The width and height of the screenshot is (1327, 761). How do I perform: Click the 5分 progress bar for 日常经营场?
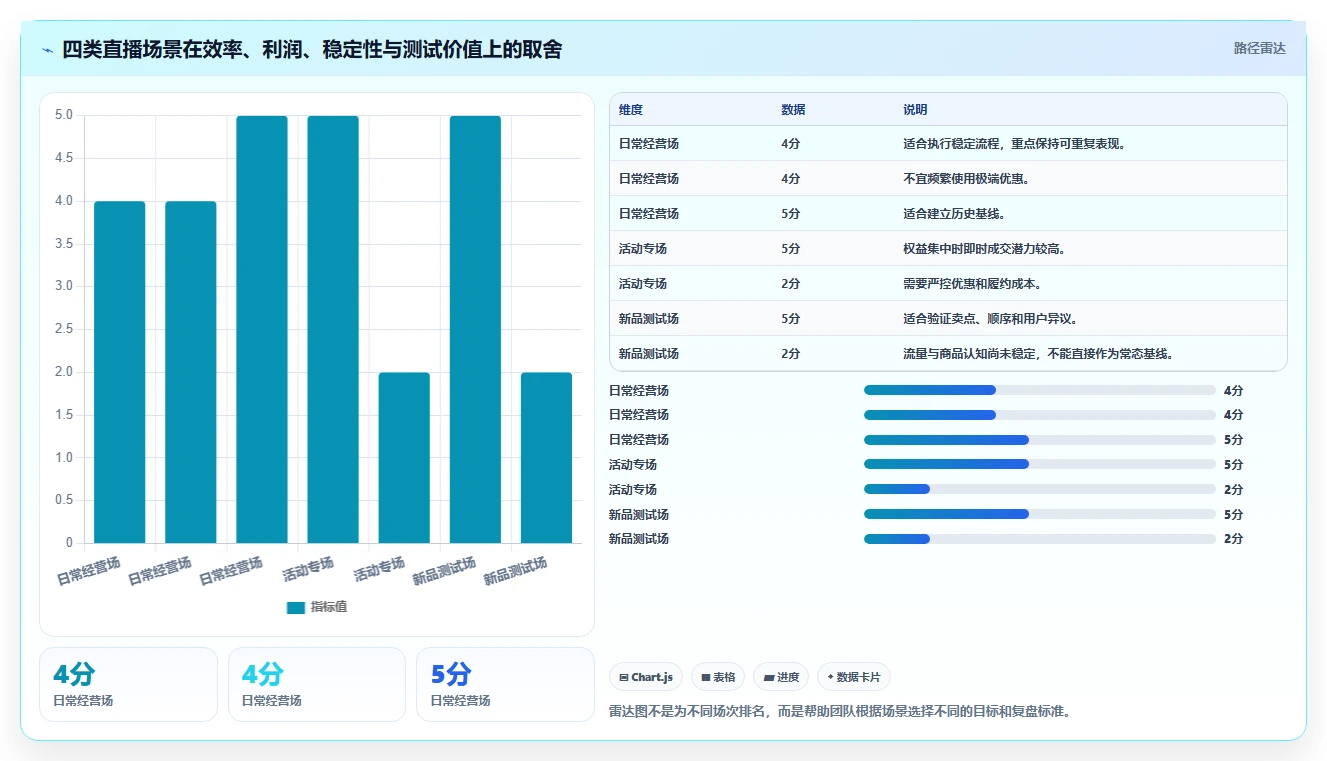(1040, 440)
